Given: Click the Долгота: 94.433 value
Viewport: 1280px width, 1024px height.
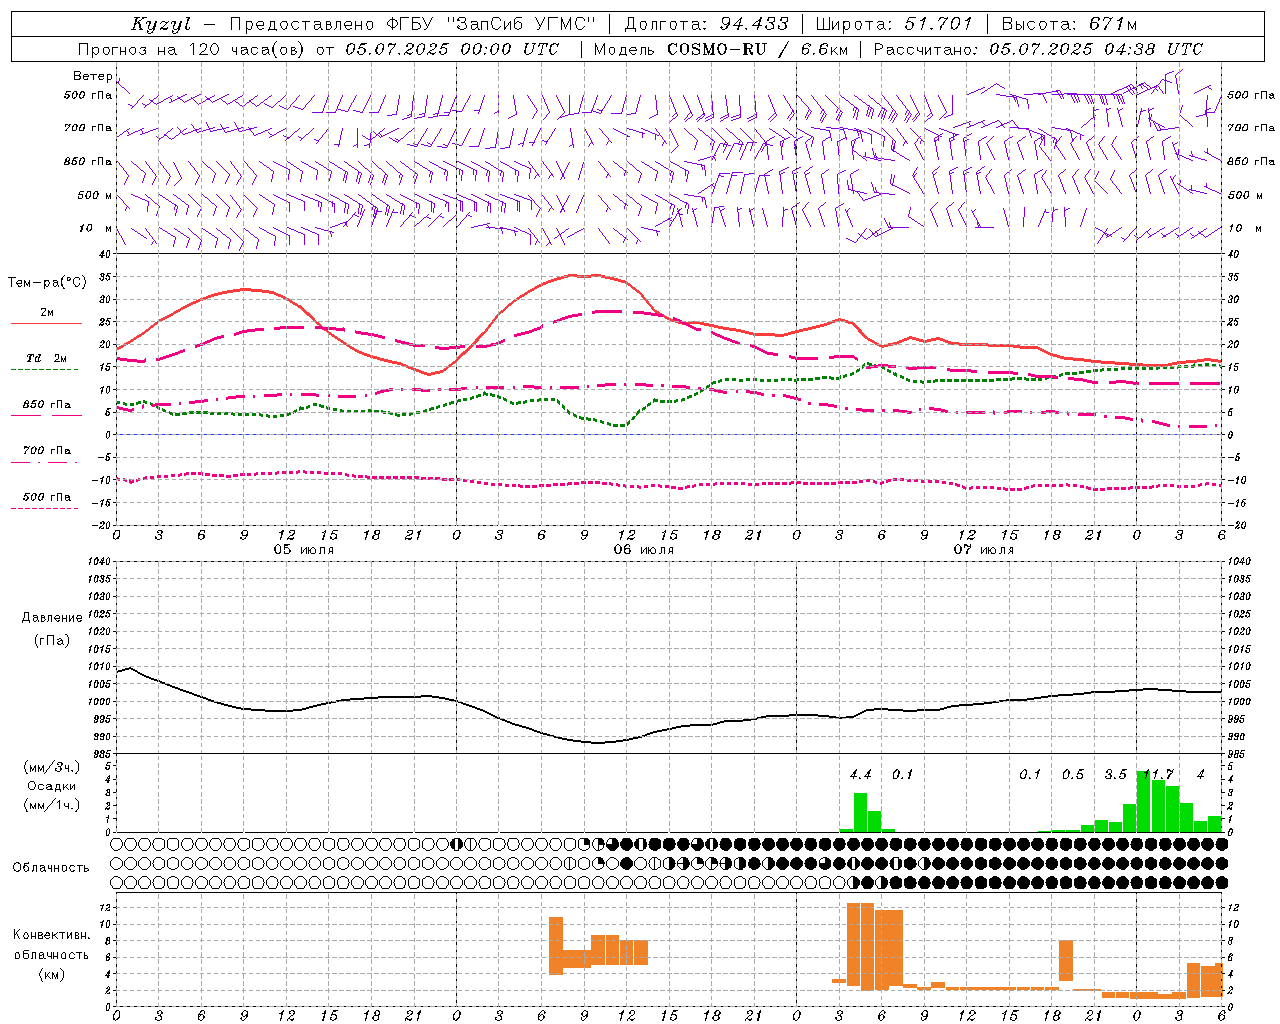Looking at the screenshot, I should click(706, 24).
